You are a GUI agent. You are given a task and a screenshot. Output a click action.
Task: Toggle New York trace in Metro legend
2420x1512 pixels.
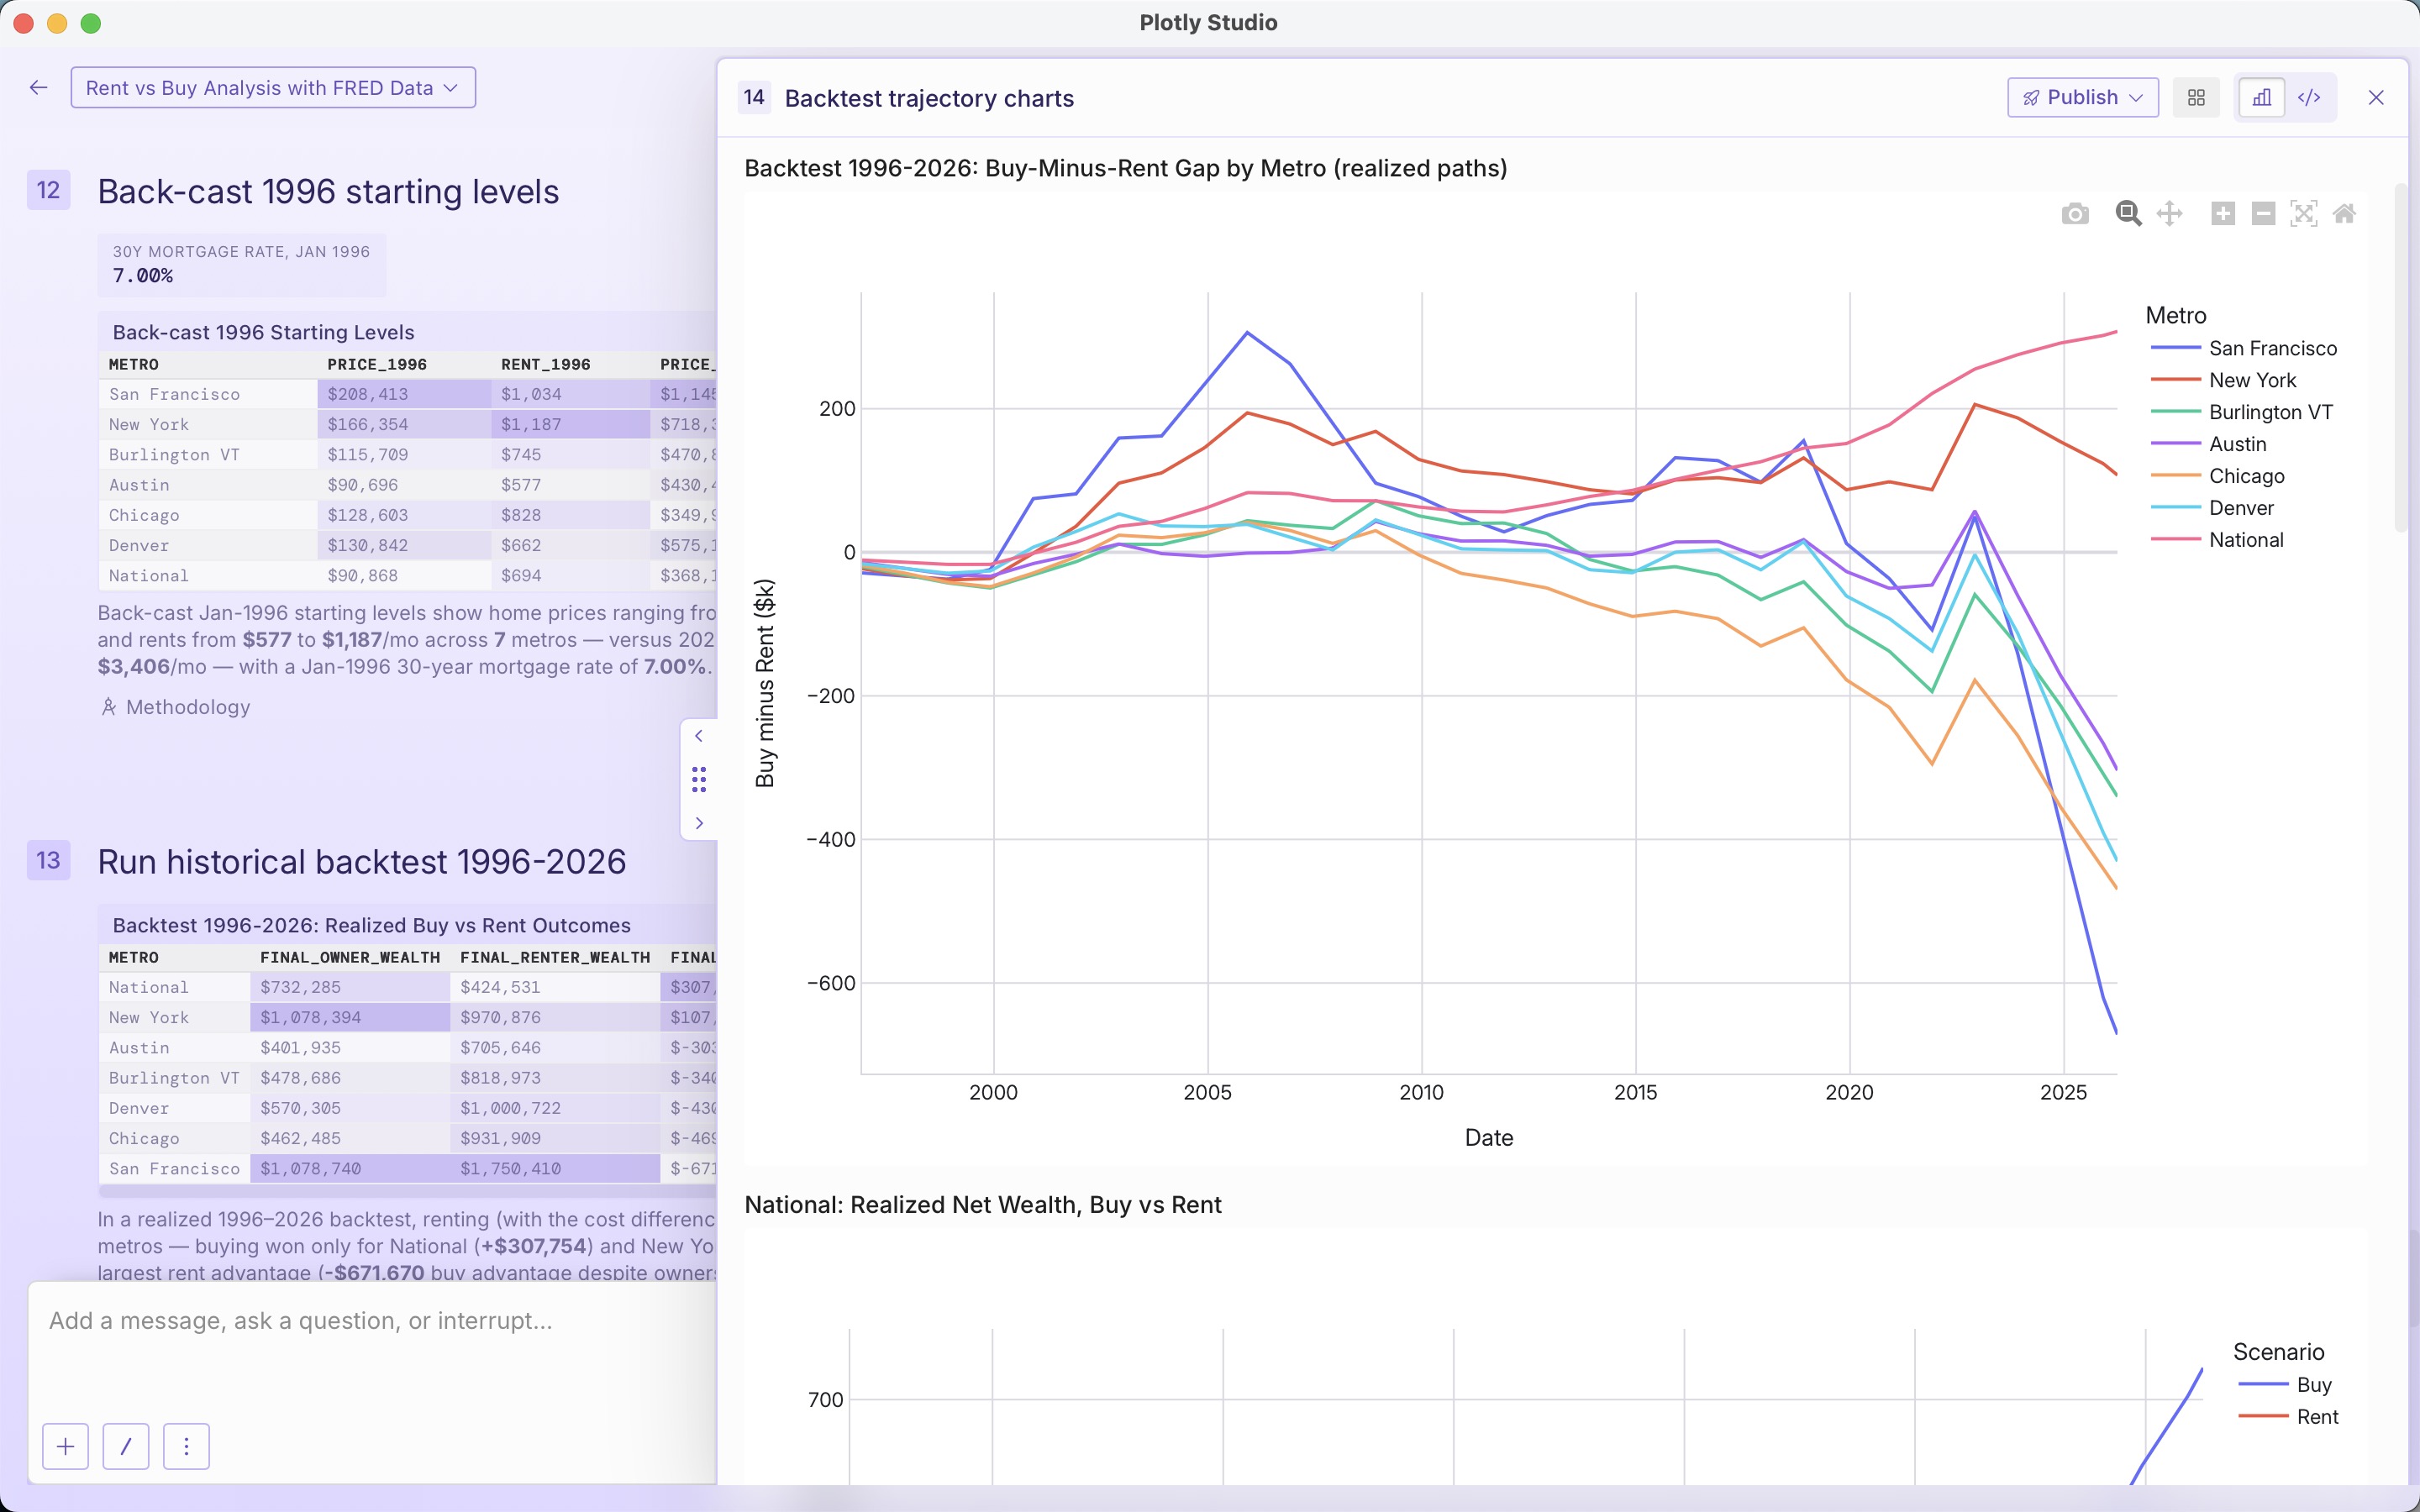click(2223, 380)
